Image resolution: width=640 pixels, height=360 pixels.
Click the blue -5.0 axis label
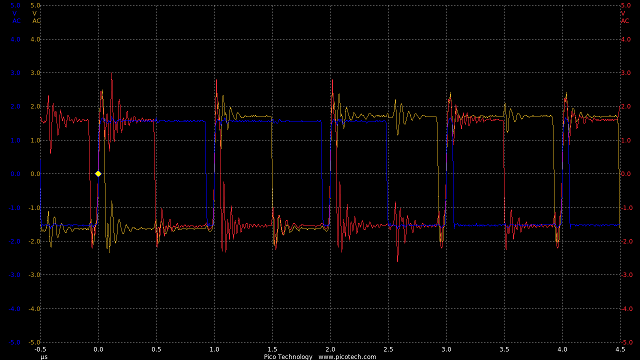tap(14, 342)
